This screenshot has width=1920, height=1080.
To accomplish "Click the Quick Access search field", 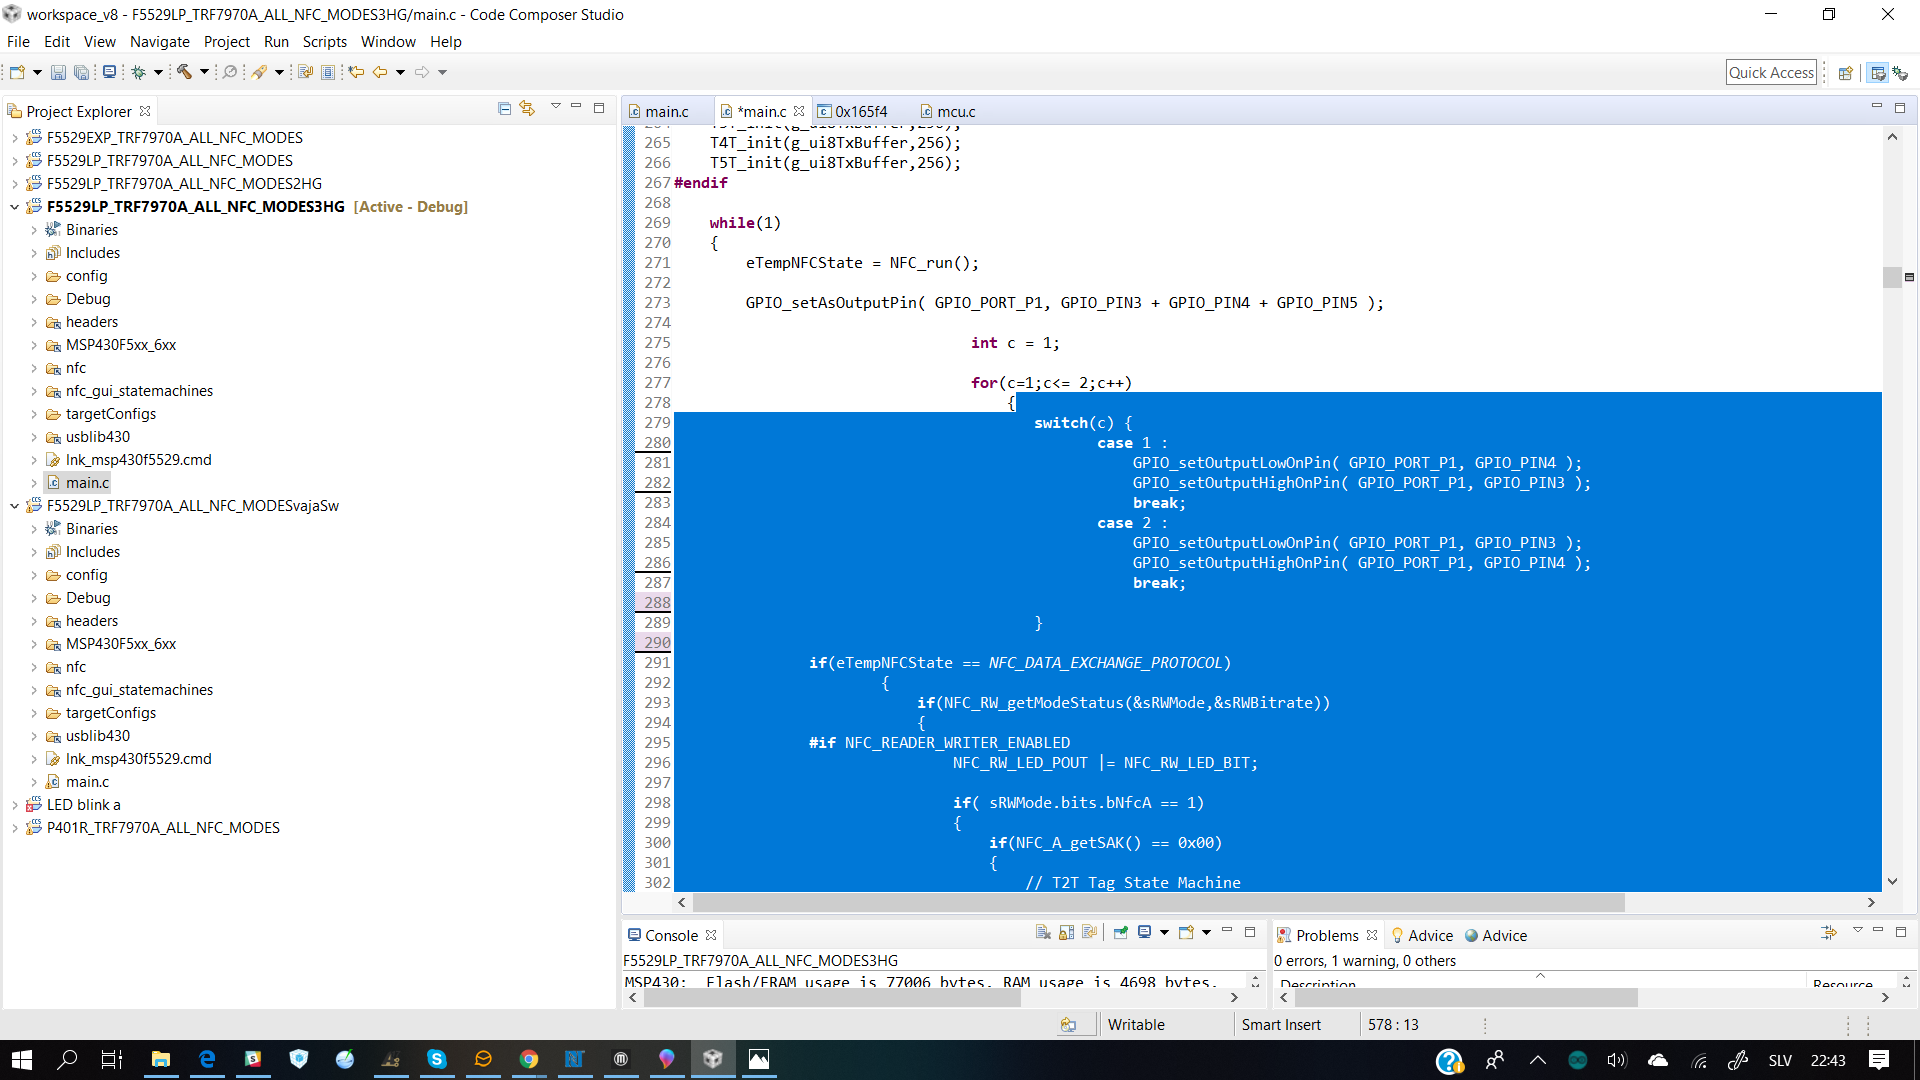I will [1770, 72].
